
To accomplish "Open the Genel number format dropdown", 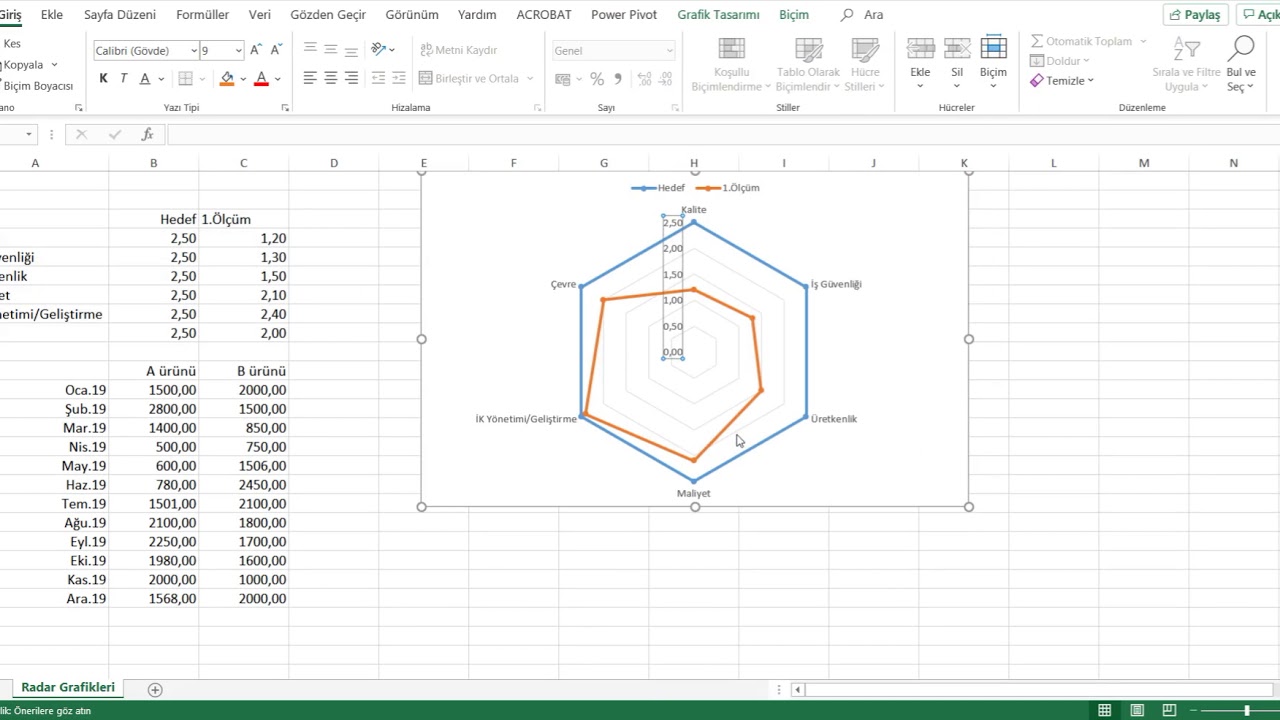I will click(x=669, y=51).
